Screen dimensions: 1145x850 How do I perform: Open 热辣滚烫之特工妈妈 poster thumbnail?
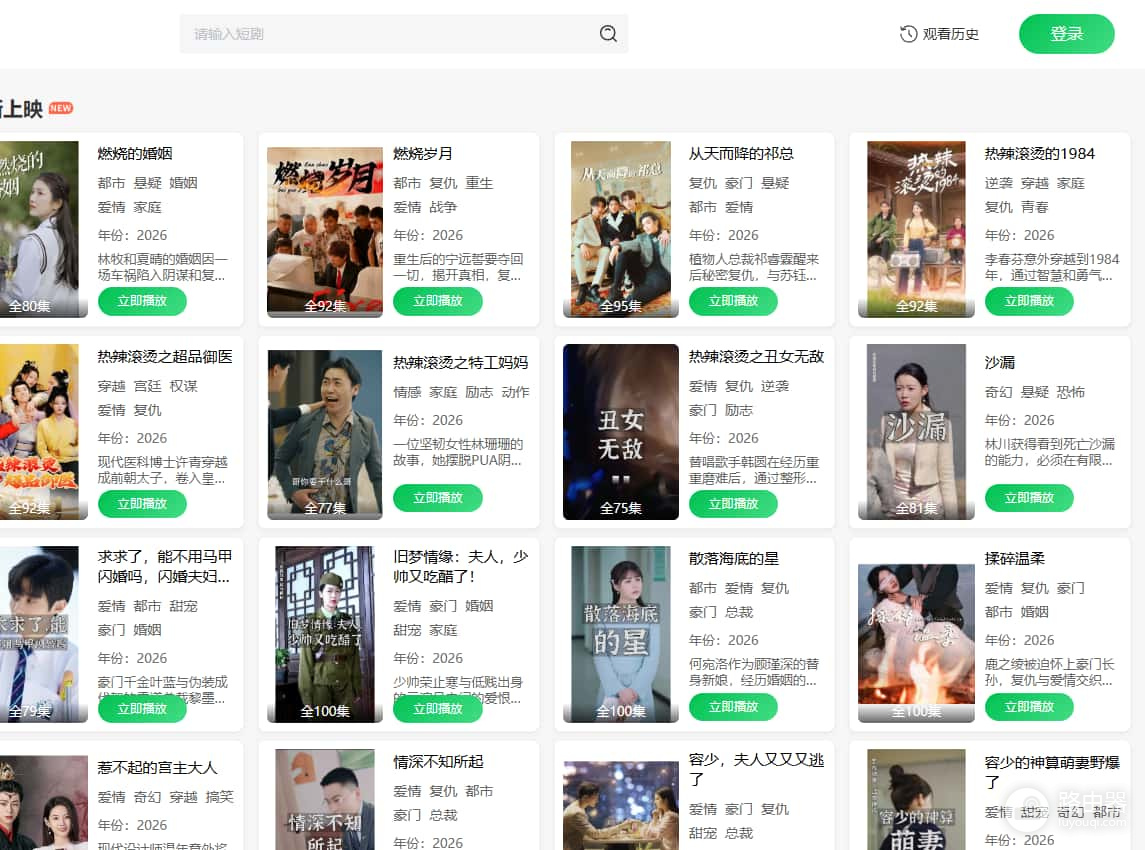point(325,434)
